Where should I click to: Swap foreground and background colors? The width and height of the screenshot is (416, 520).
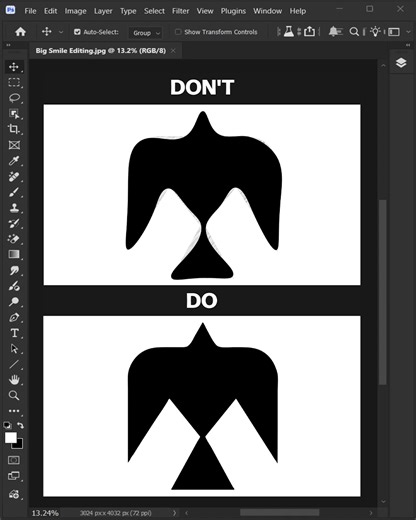pos(20,425)
